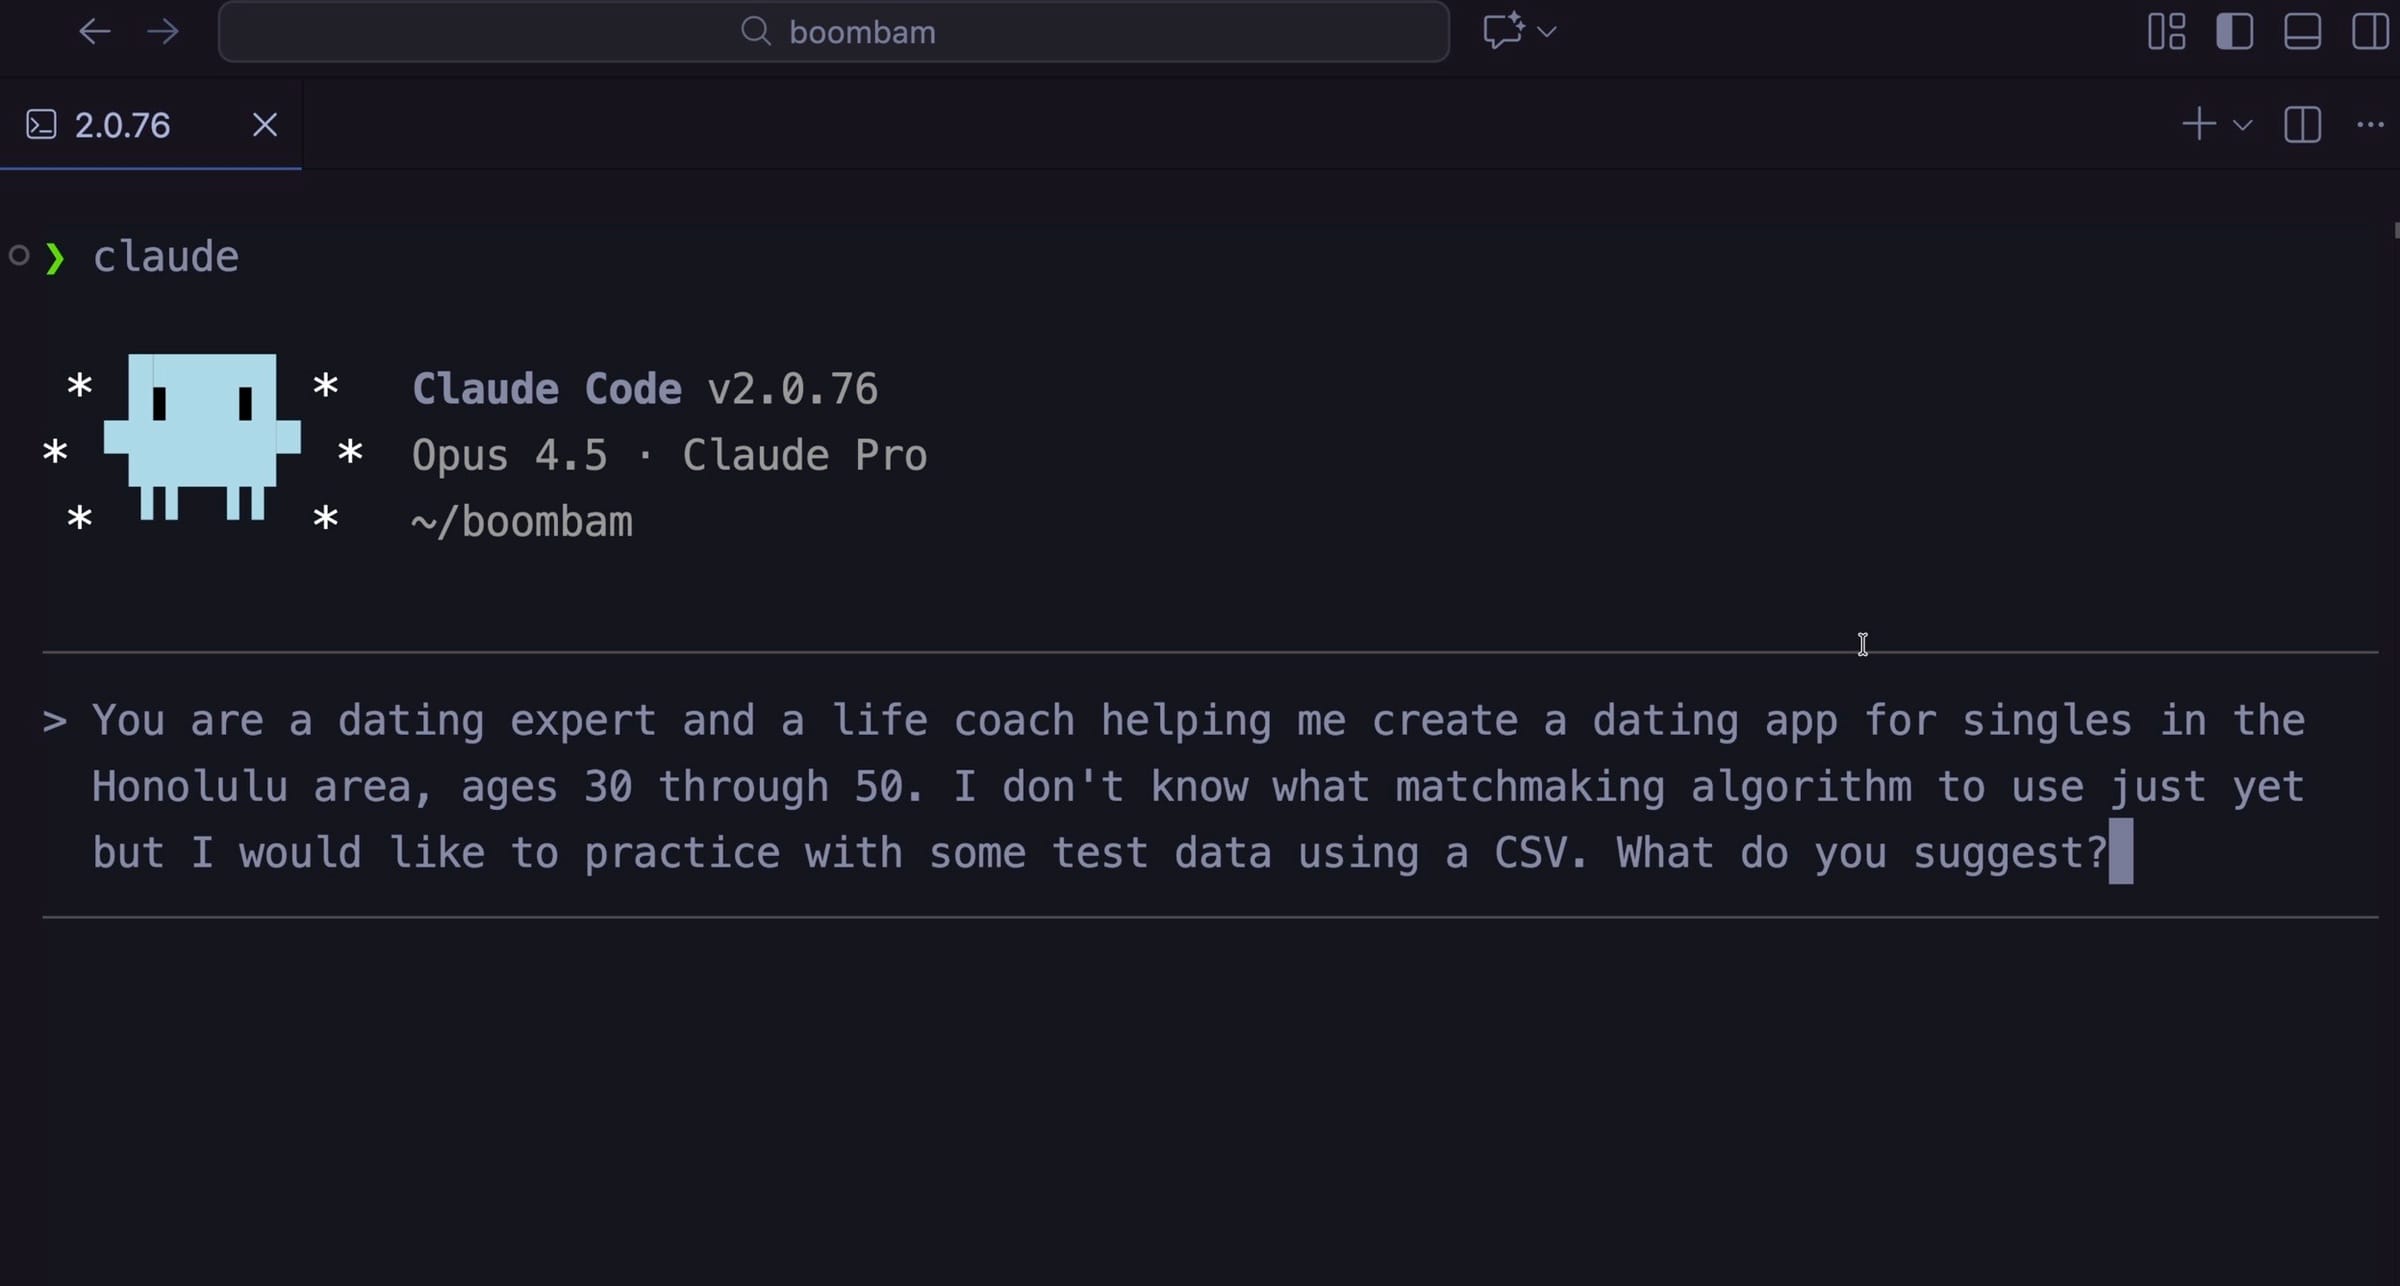Viewport: 2400px width, 1286px height.
Task: Close the 2.0.76 tab
Action: click(x=264, y=124)
